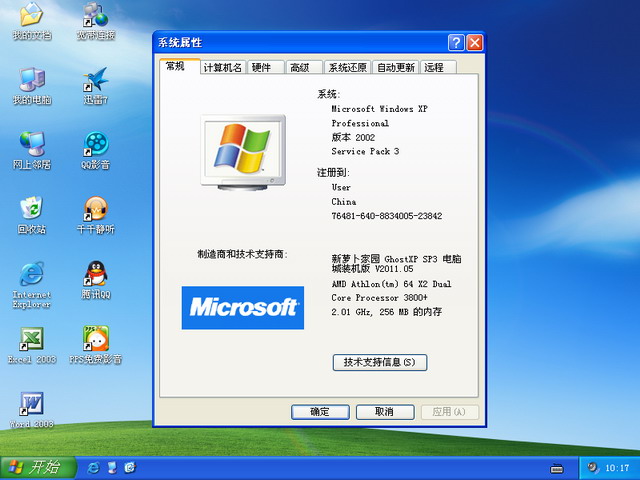Click the User registered name text
640x480 pixels.
click(x=341, y=188)
